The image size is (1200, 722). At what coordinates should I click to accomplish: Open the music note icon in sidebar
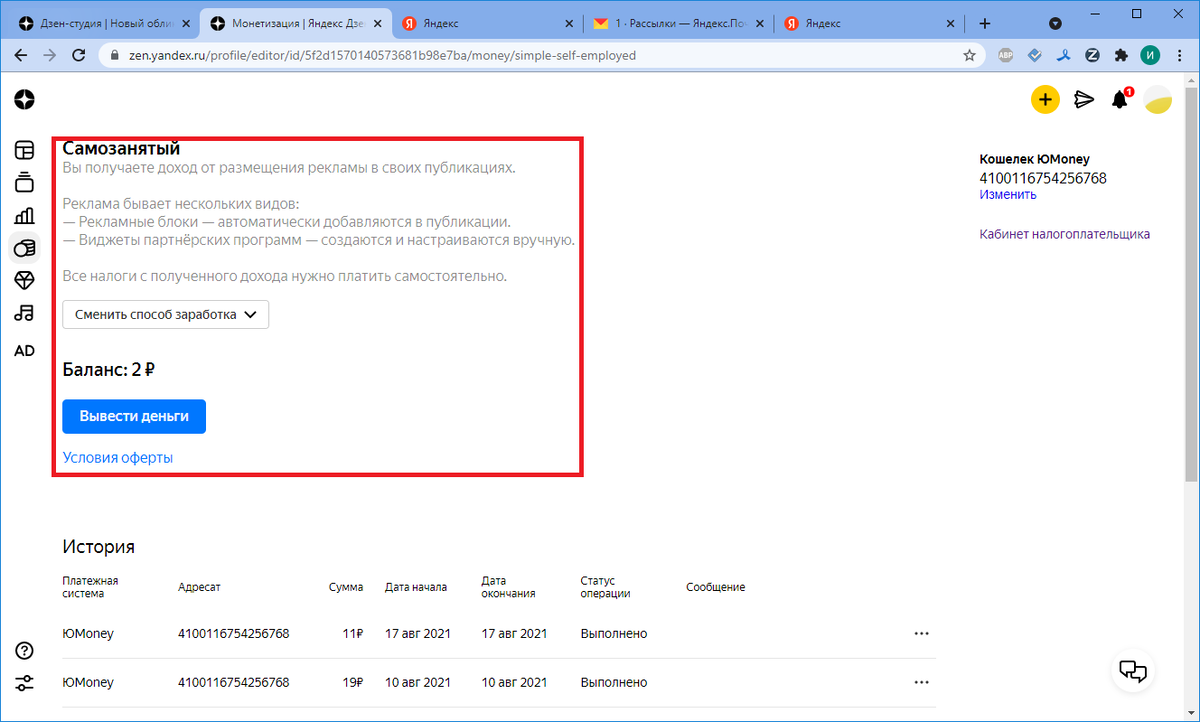click(24, 313)
